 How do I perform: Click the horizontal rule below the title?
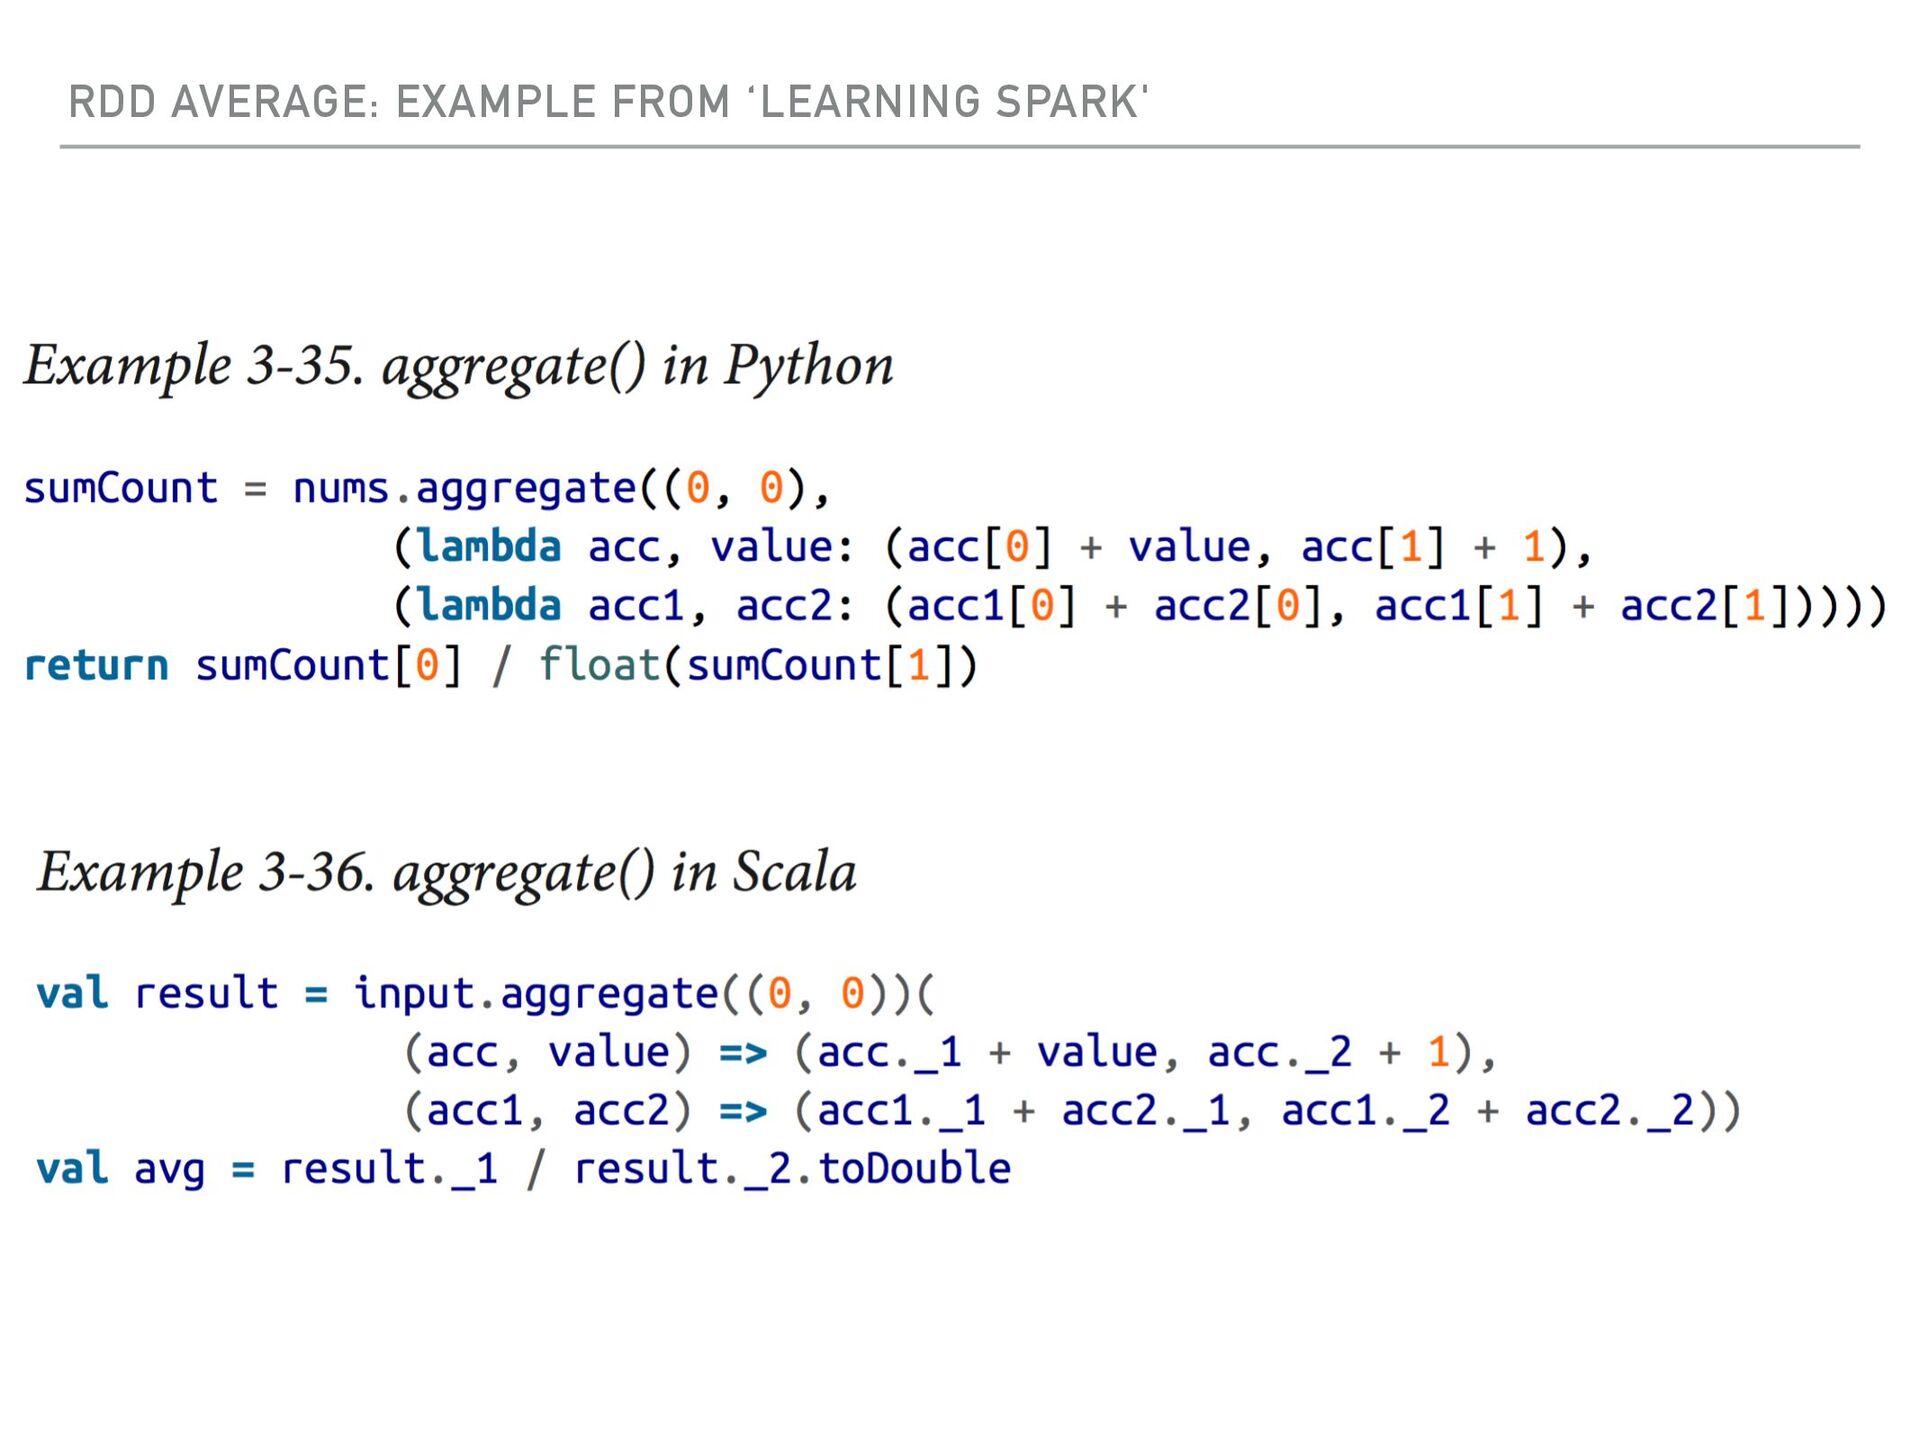[960, 147]
